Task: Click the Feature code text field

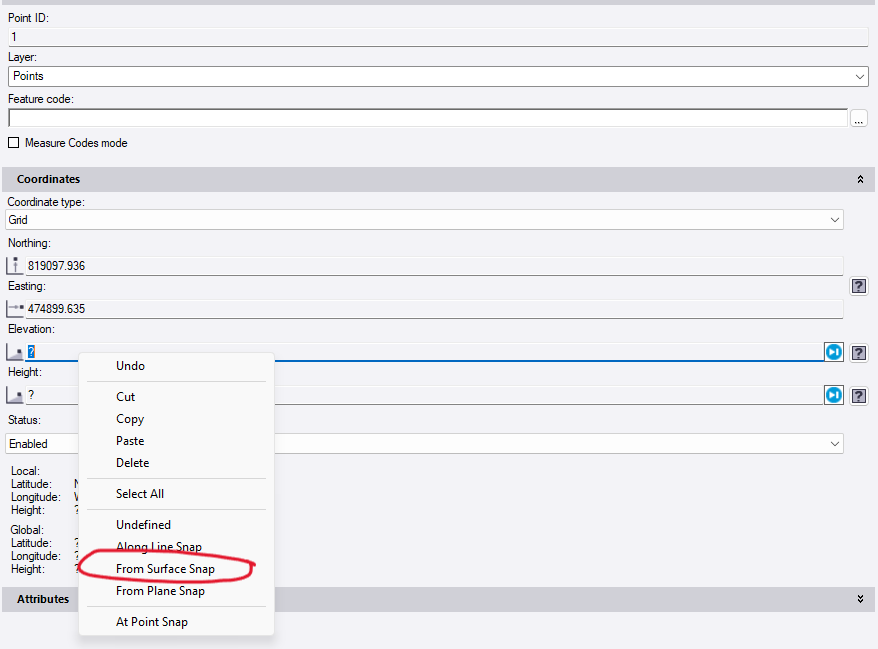Action: (x=428, y=119)
